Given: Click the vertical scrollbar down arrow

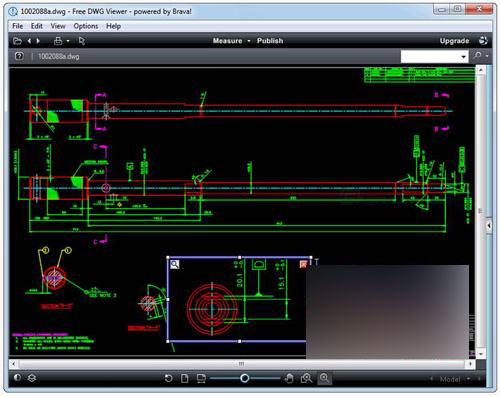Looking at the screenshot, I should (481, 353).
